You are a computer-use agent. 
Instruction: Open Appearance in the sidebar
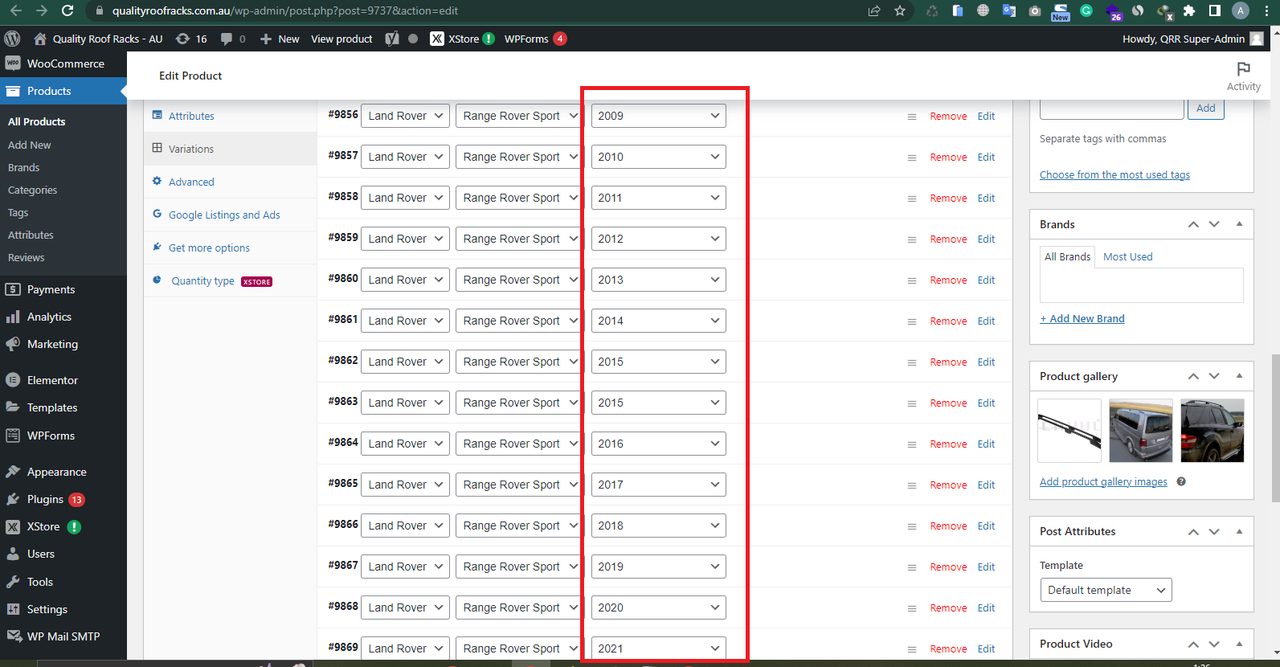[x=64, y=472]
